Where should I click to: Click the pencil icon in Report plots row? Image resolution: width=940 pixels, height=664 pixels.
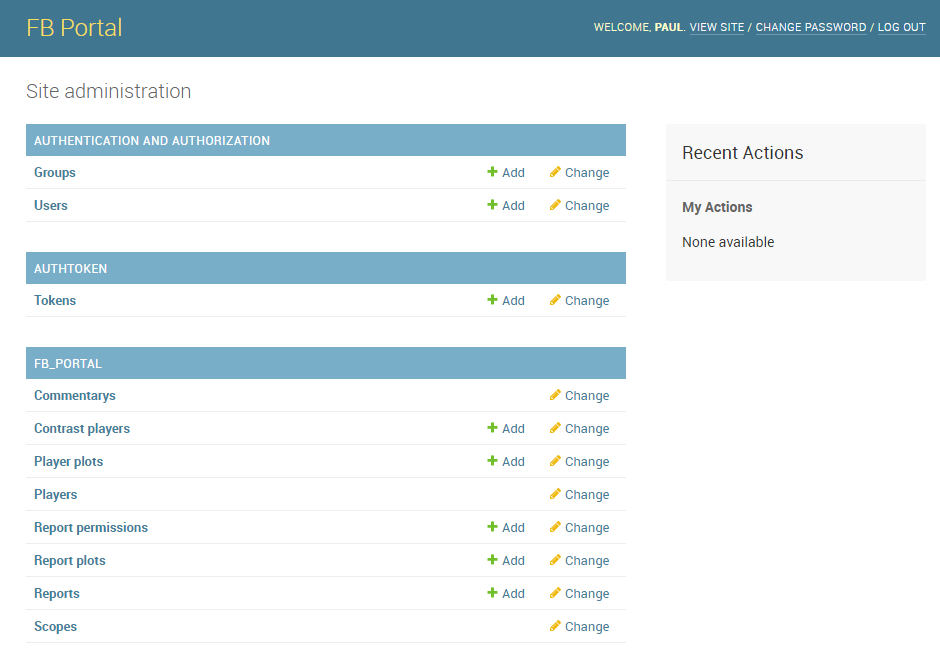(x=555, y=560)
